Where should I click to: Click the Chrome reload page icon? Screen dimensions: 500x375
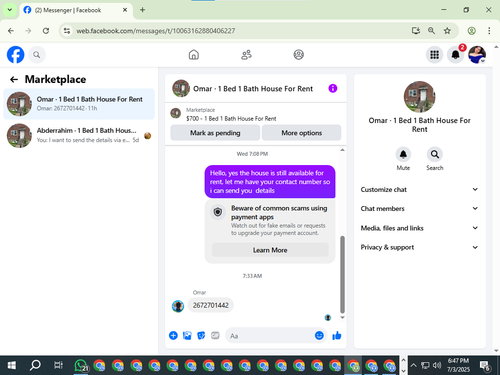(46, 31)
